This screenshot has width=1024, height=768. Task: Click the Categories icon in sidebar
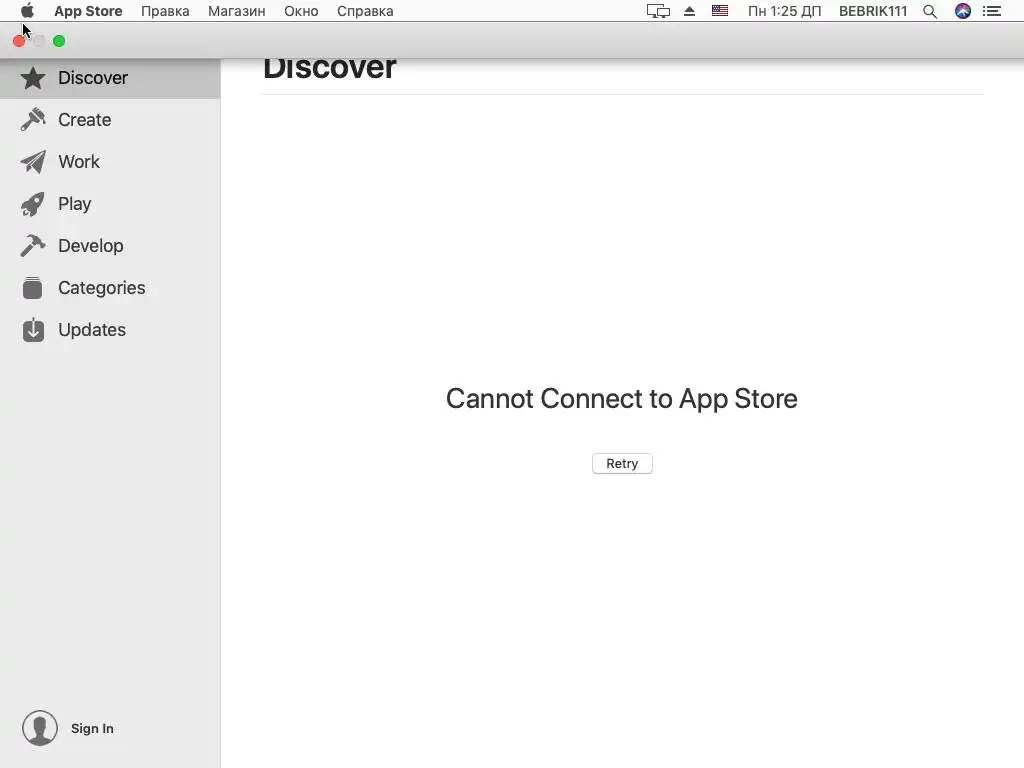click(x=33, y=288)
